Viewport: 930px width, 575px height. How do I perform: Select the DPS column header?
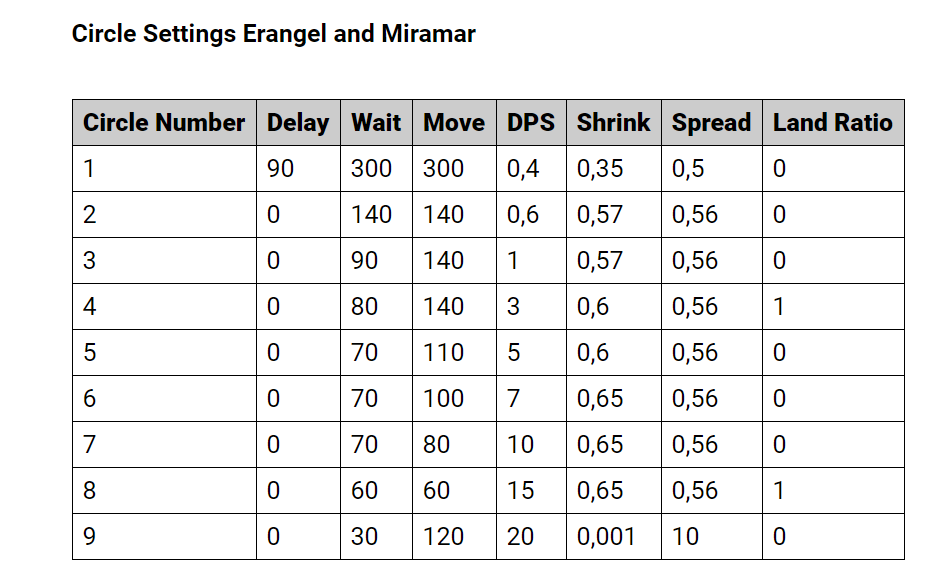531,123
